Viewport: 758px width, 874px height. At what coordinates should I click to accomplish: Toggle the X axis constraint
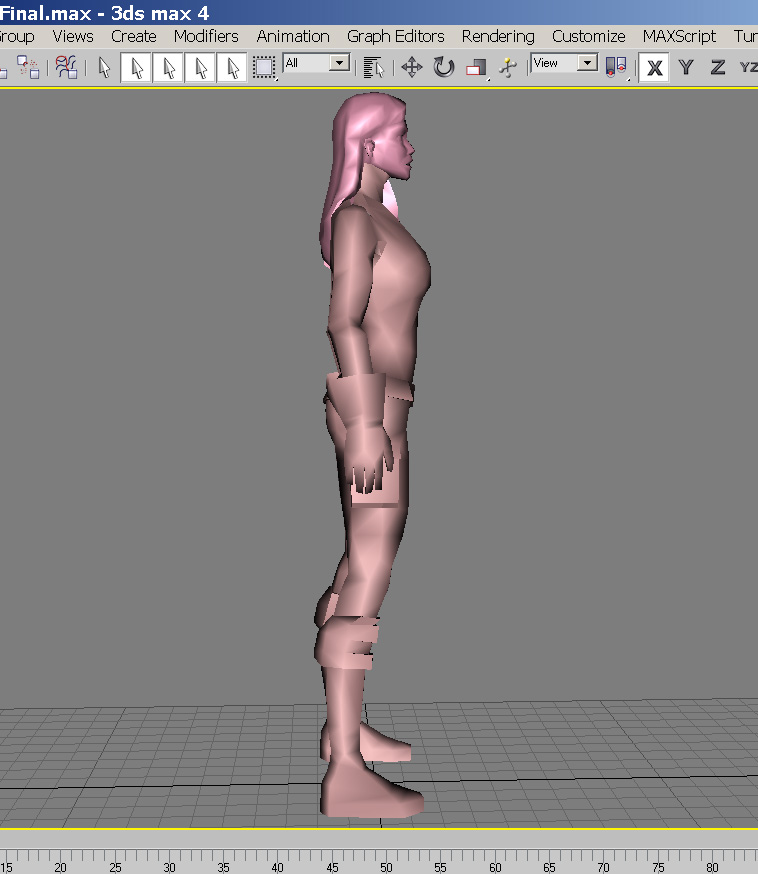(x=654, y=67)
